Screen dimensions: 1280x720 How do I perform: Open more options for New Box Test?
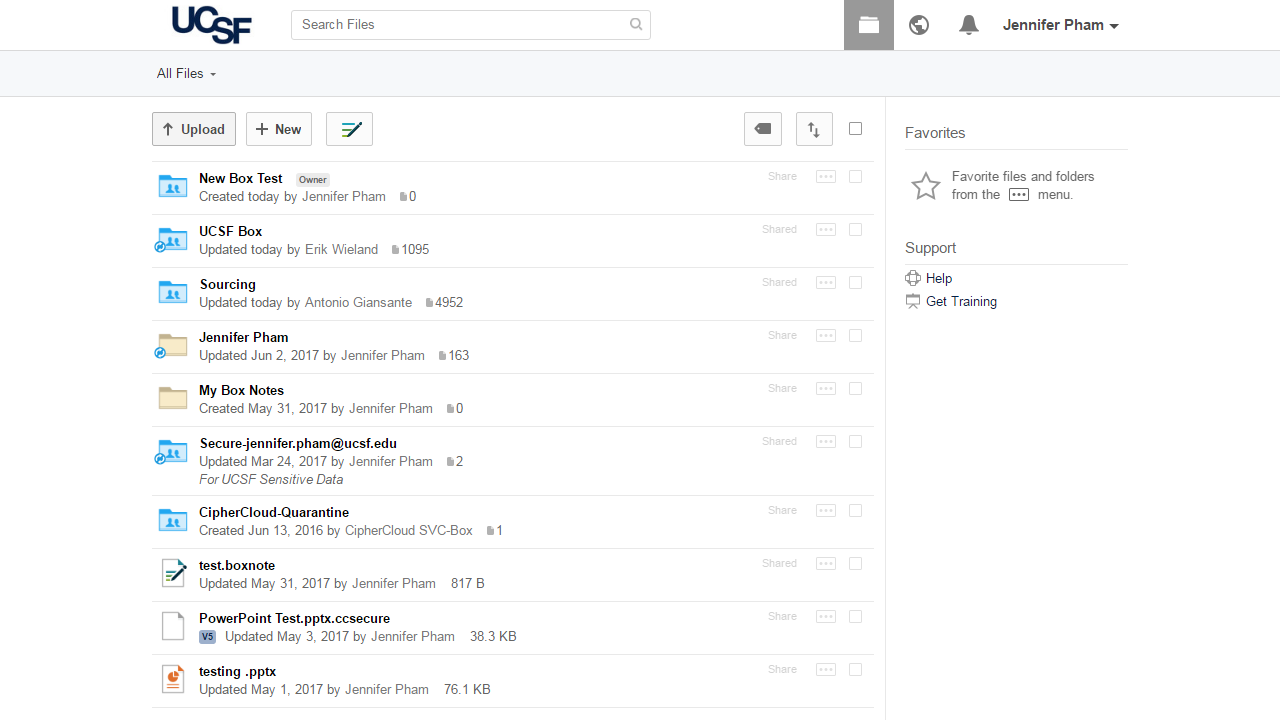826,177
